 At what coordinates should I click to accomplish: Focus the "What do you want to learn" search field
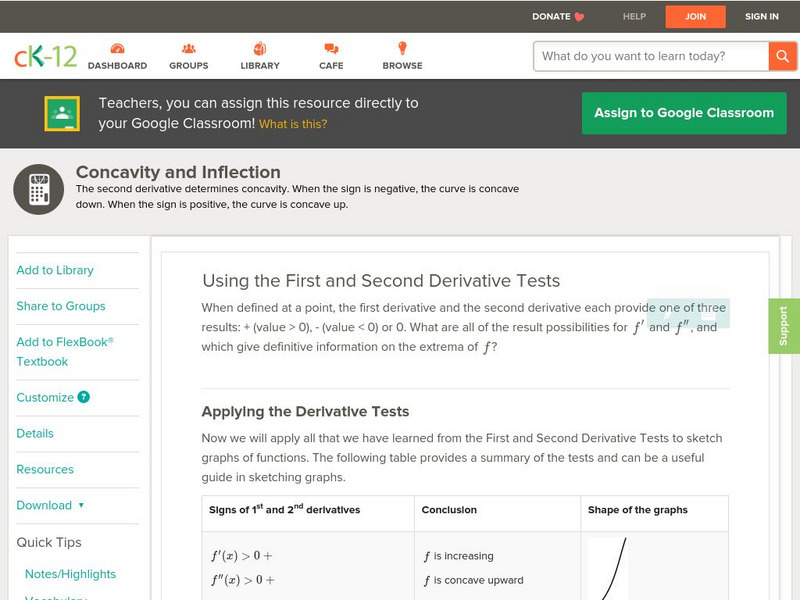pyautogui.click(x=650, y=56)
